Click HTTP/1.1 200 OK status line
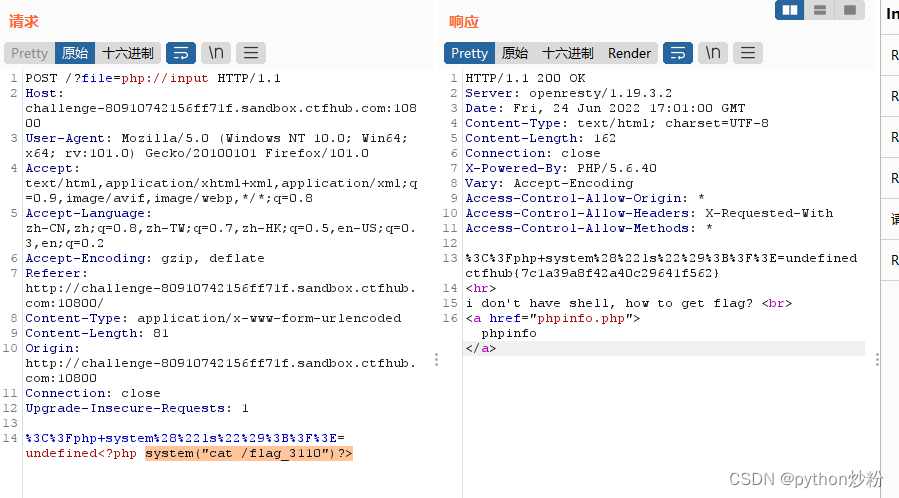The image size is (899, 498). [525, 78]
